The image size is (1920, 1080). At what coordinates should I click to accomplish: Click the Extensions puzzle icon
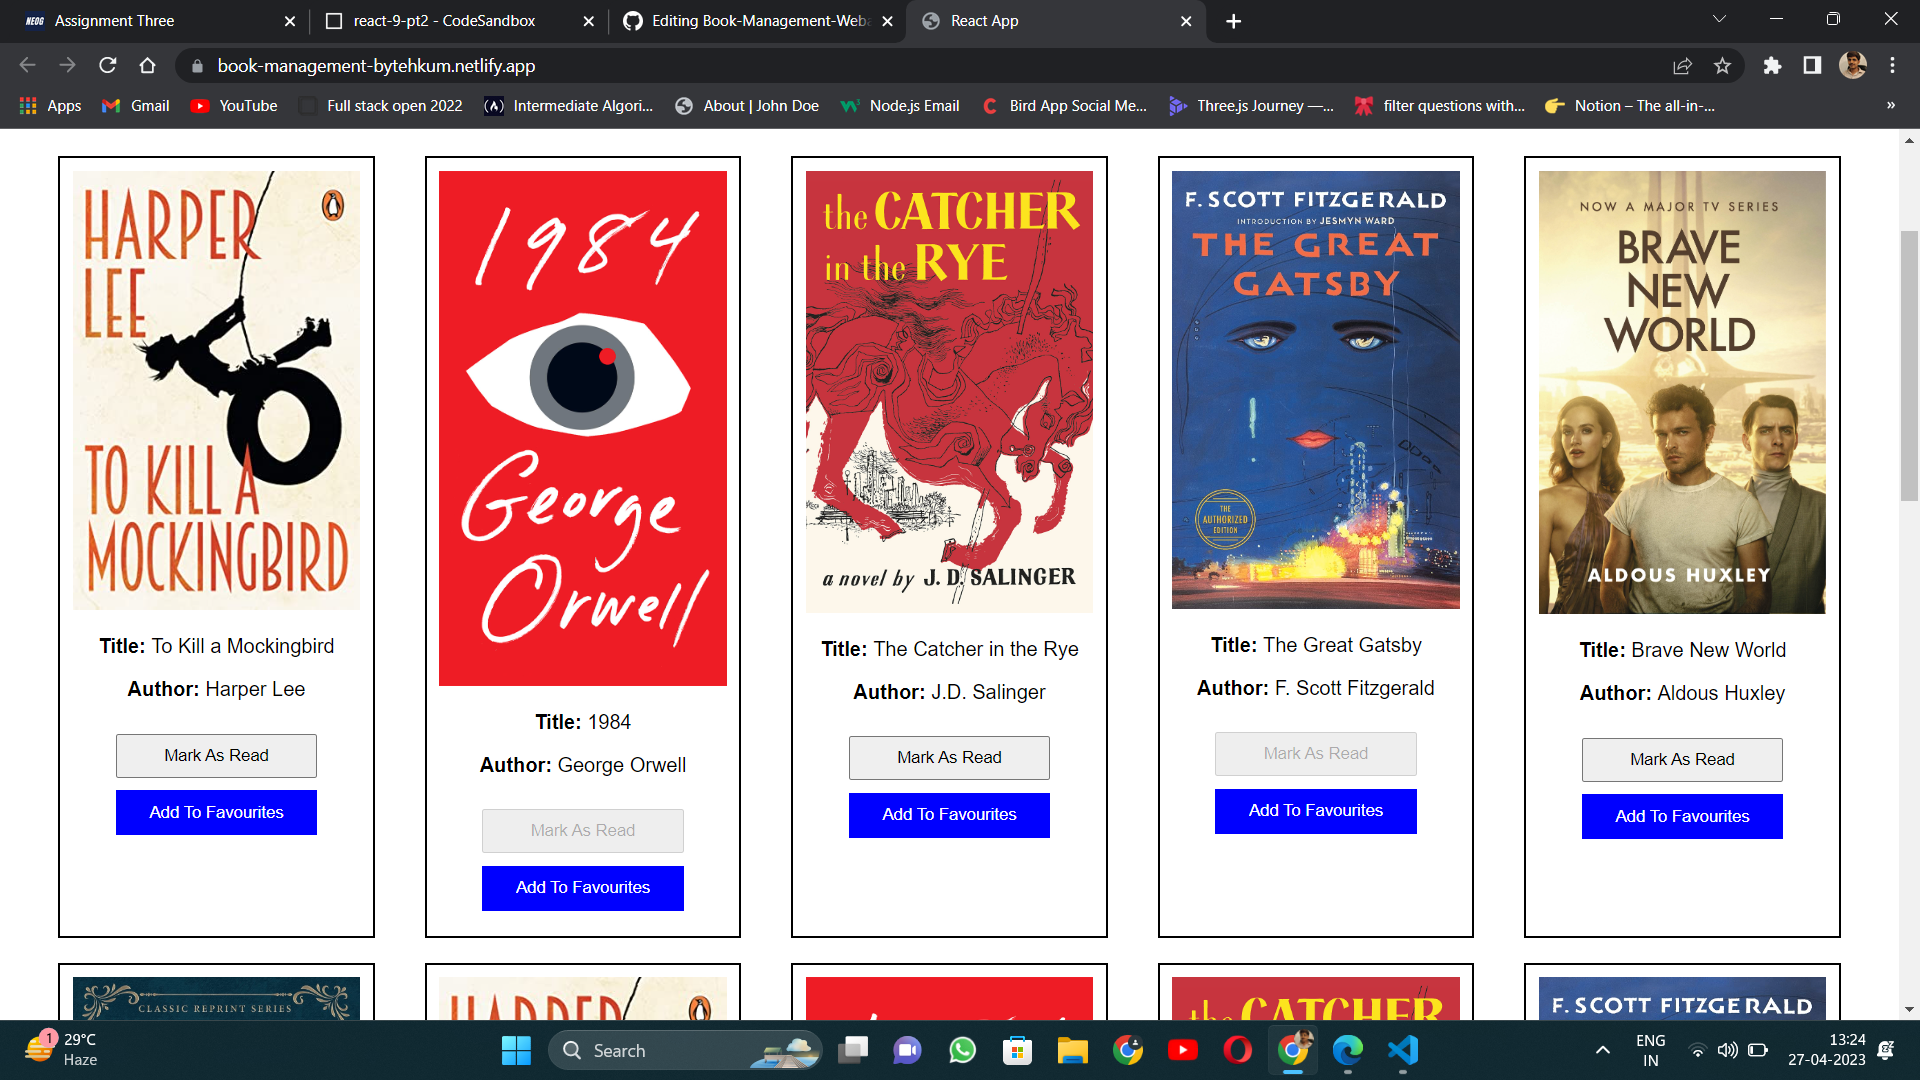[1774, 66]
